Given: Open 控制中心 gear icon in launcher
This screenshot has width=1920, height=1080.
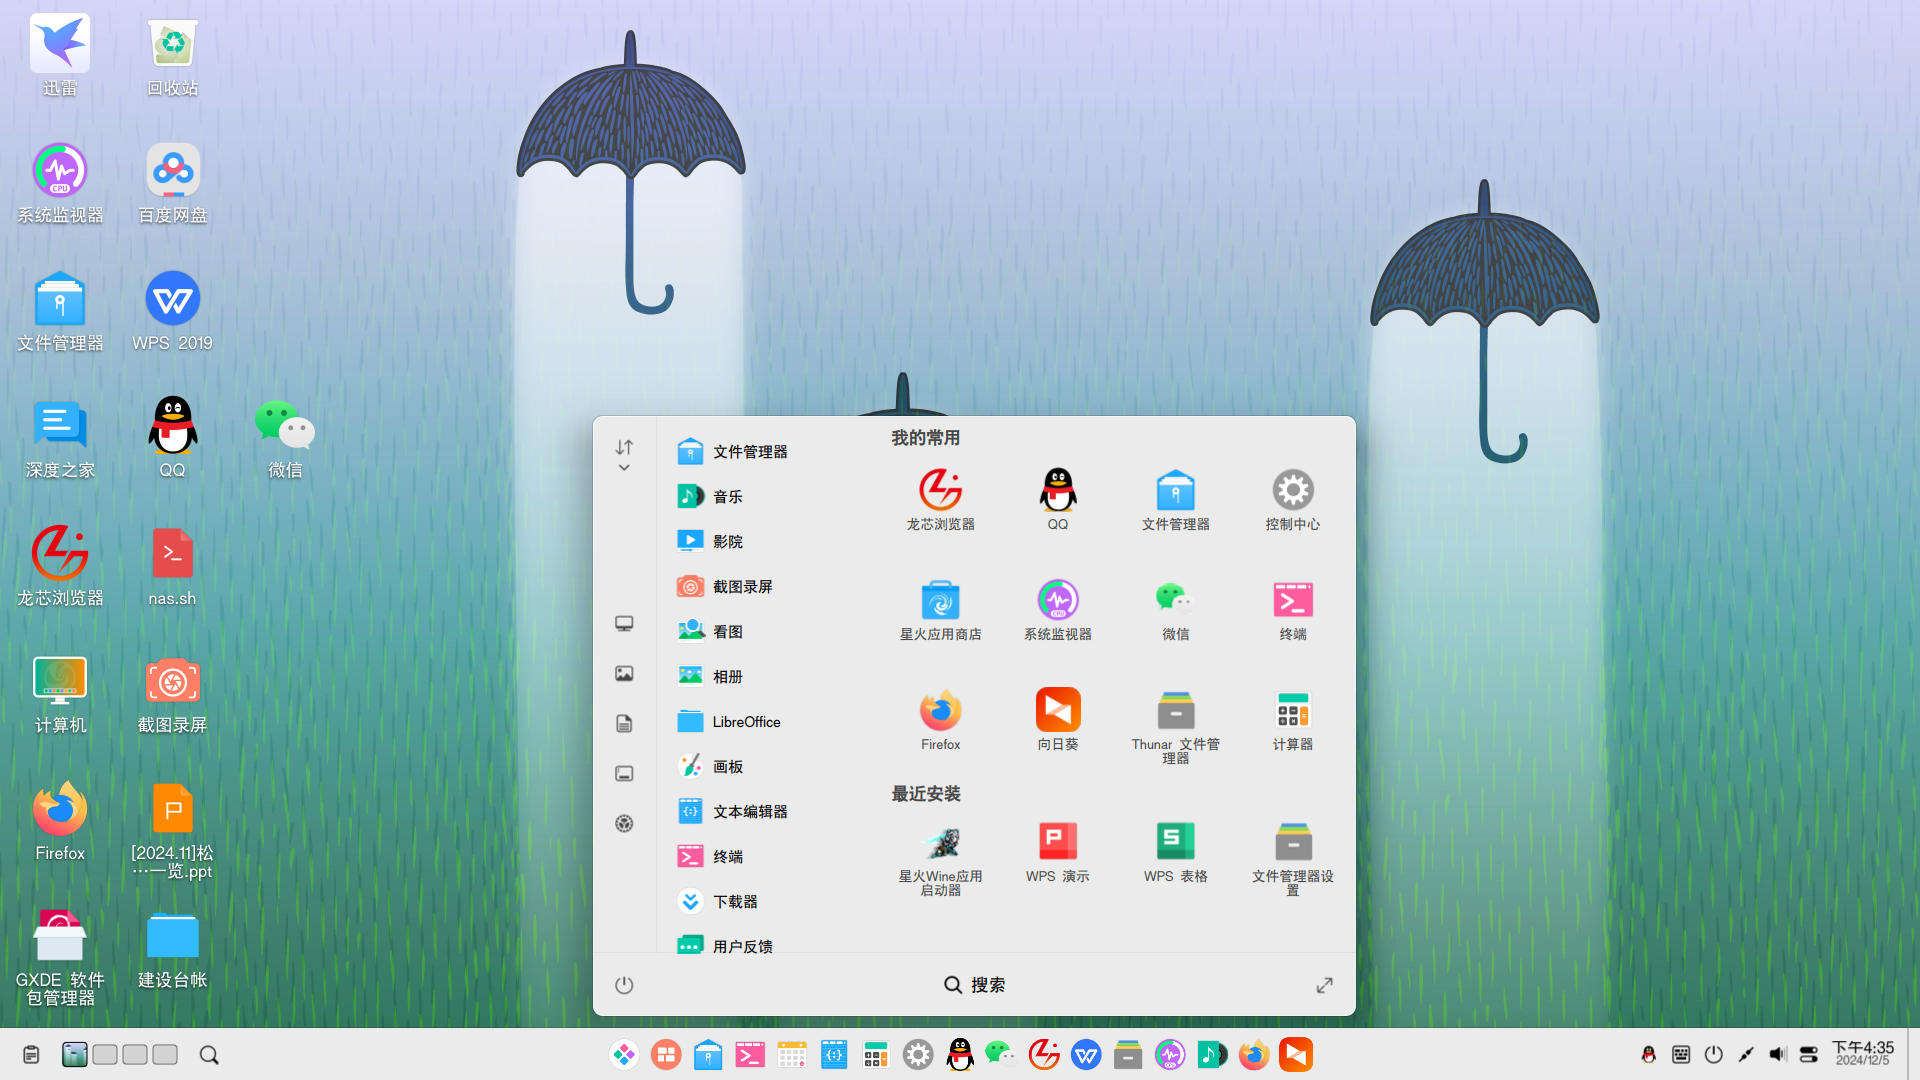Looking at the screenshot, I should coord(1293,499).
